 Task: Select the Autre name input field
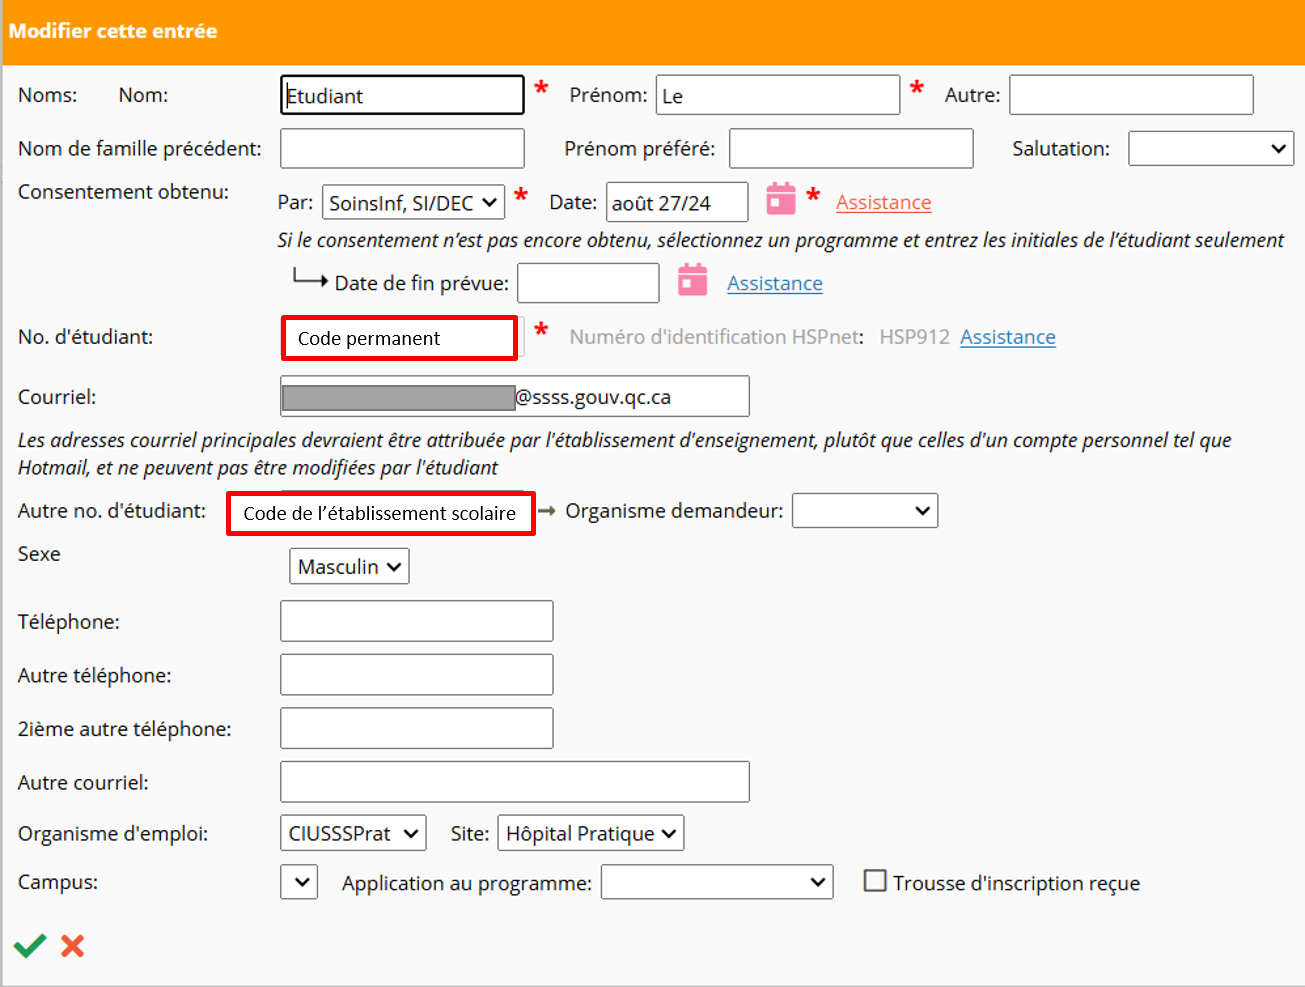coord(1131,95)
